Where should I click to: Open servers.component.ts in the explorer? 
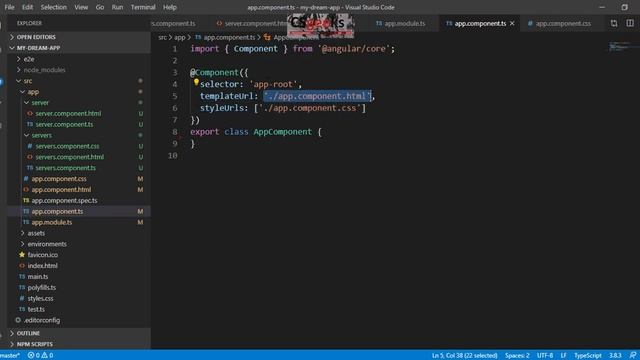click(x=79, y=168)
